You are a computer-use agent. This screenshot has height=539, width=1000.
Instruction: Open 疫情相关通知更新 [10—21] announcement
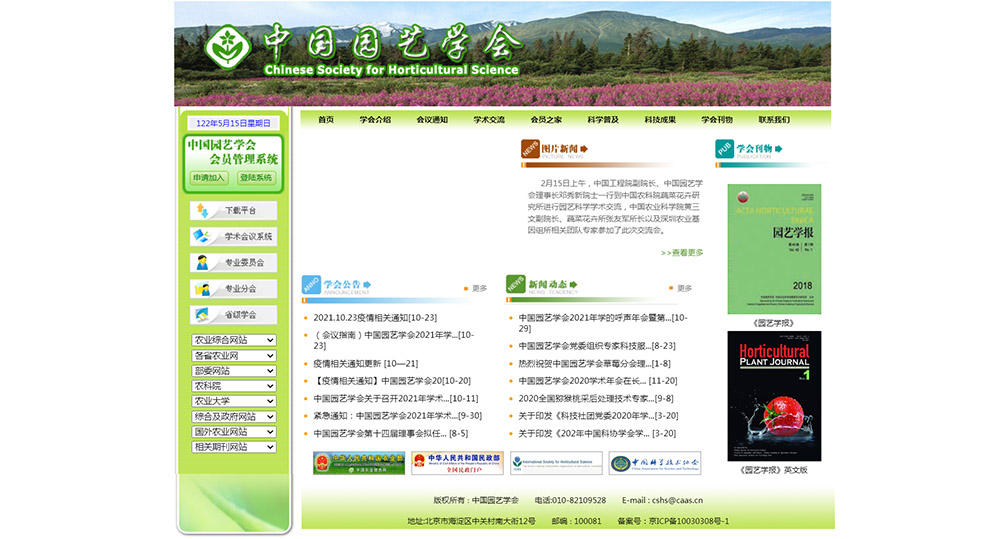tap(365, 364)
